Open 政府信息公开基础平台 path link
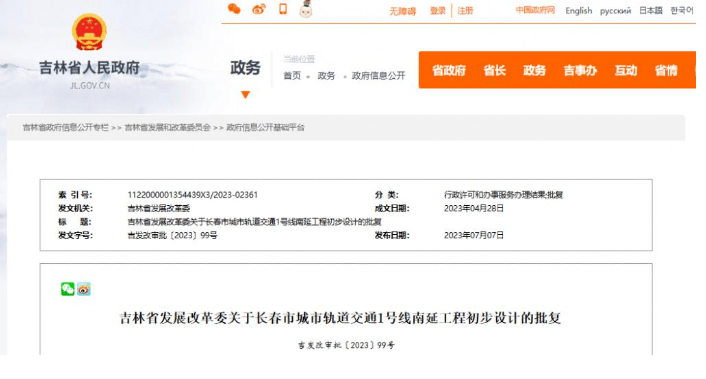This screenshot has width=706, height=379. pyautogui.click(x=265, y=127)
